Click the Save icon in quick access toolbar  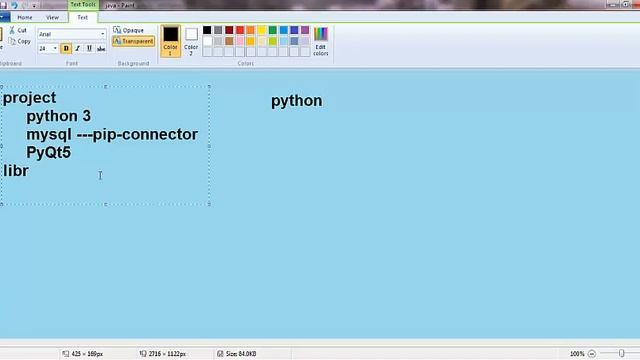pyautogui.click(x=3, y=5)
